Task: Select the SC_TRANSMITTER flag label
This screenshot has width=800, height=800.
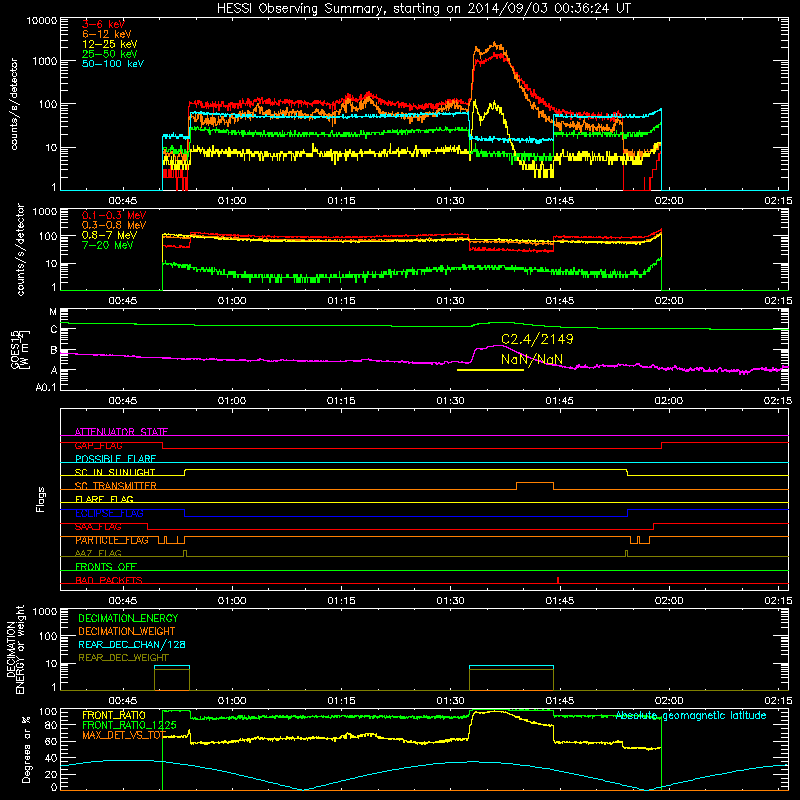Action: click(116, 486)
